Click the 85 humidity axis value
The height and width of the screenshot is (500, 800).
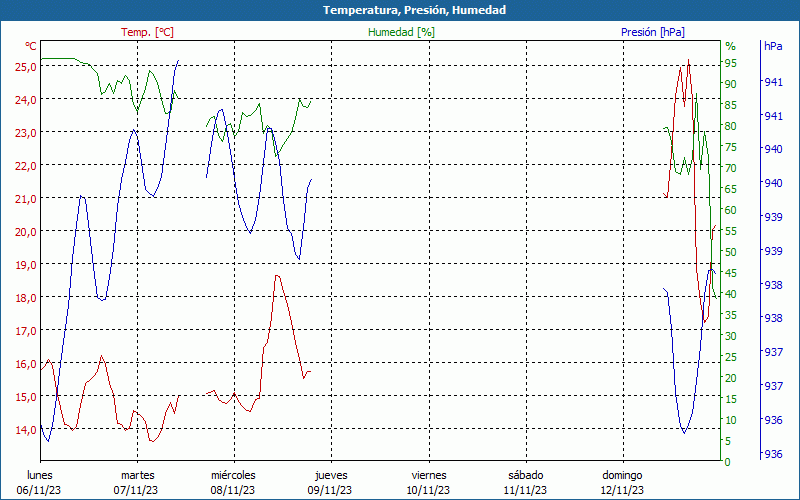731,105
